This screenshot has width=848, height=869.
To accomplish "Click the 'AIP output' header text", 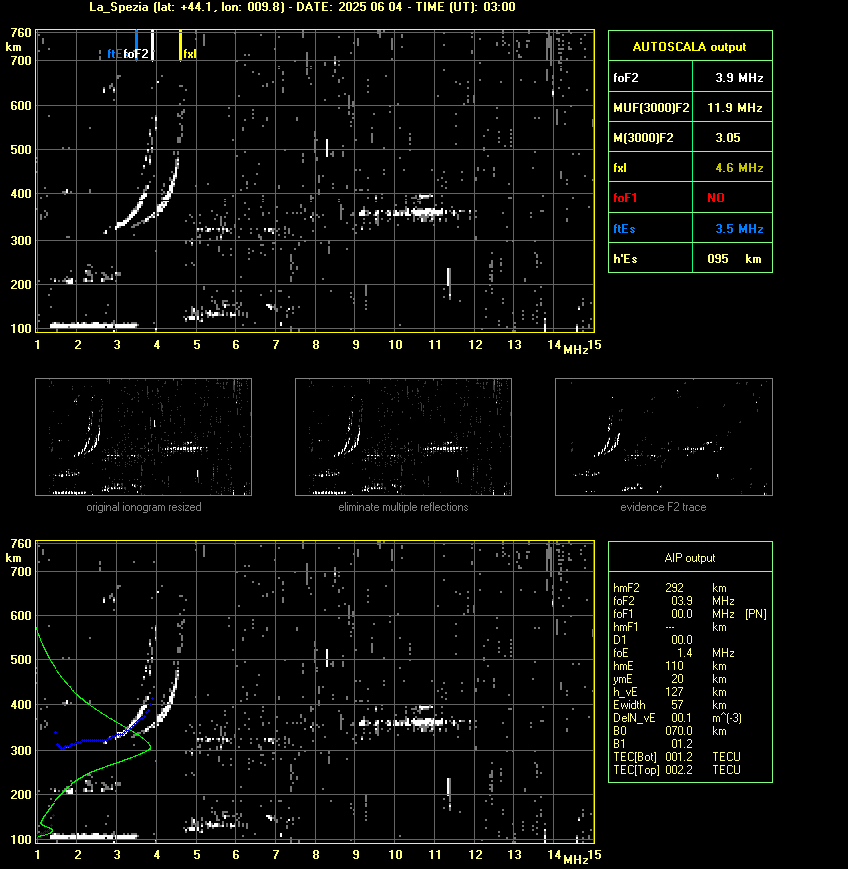I will 689,558.
